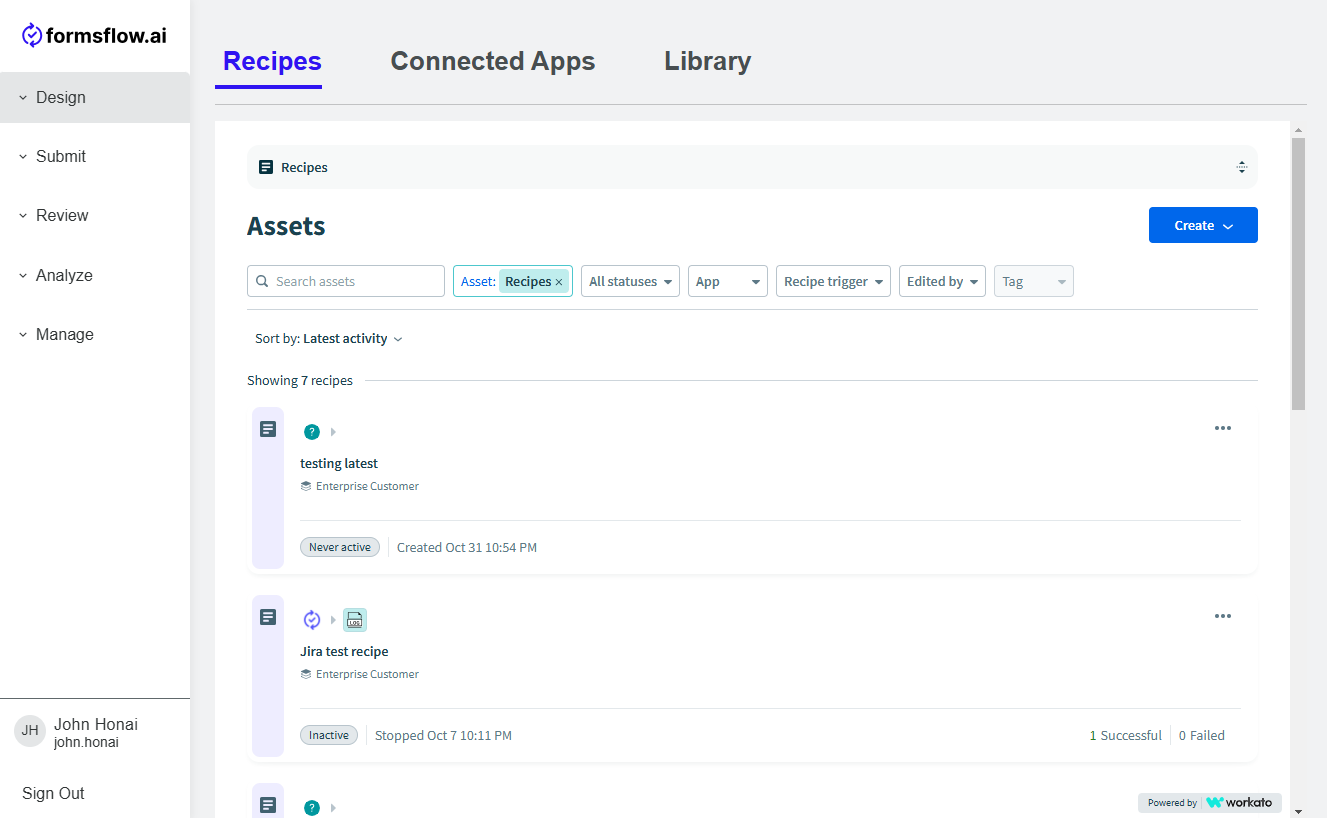
Task: Expand the Review sidebar section
Action: coord(95,215)
